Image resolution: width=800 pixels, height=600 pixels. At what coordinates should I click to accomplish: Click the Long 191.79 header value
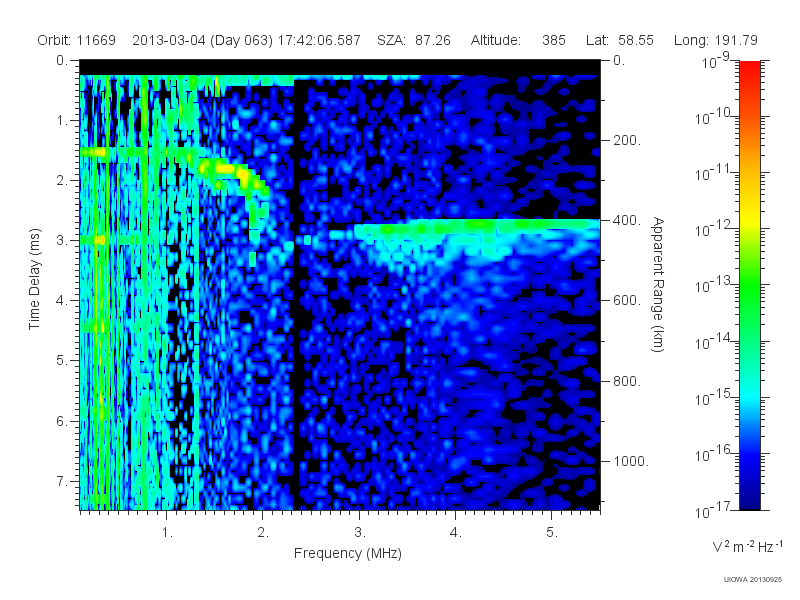[716, 40]
